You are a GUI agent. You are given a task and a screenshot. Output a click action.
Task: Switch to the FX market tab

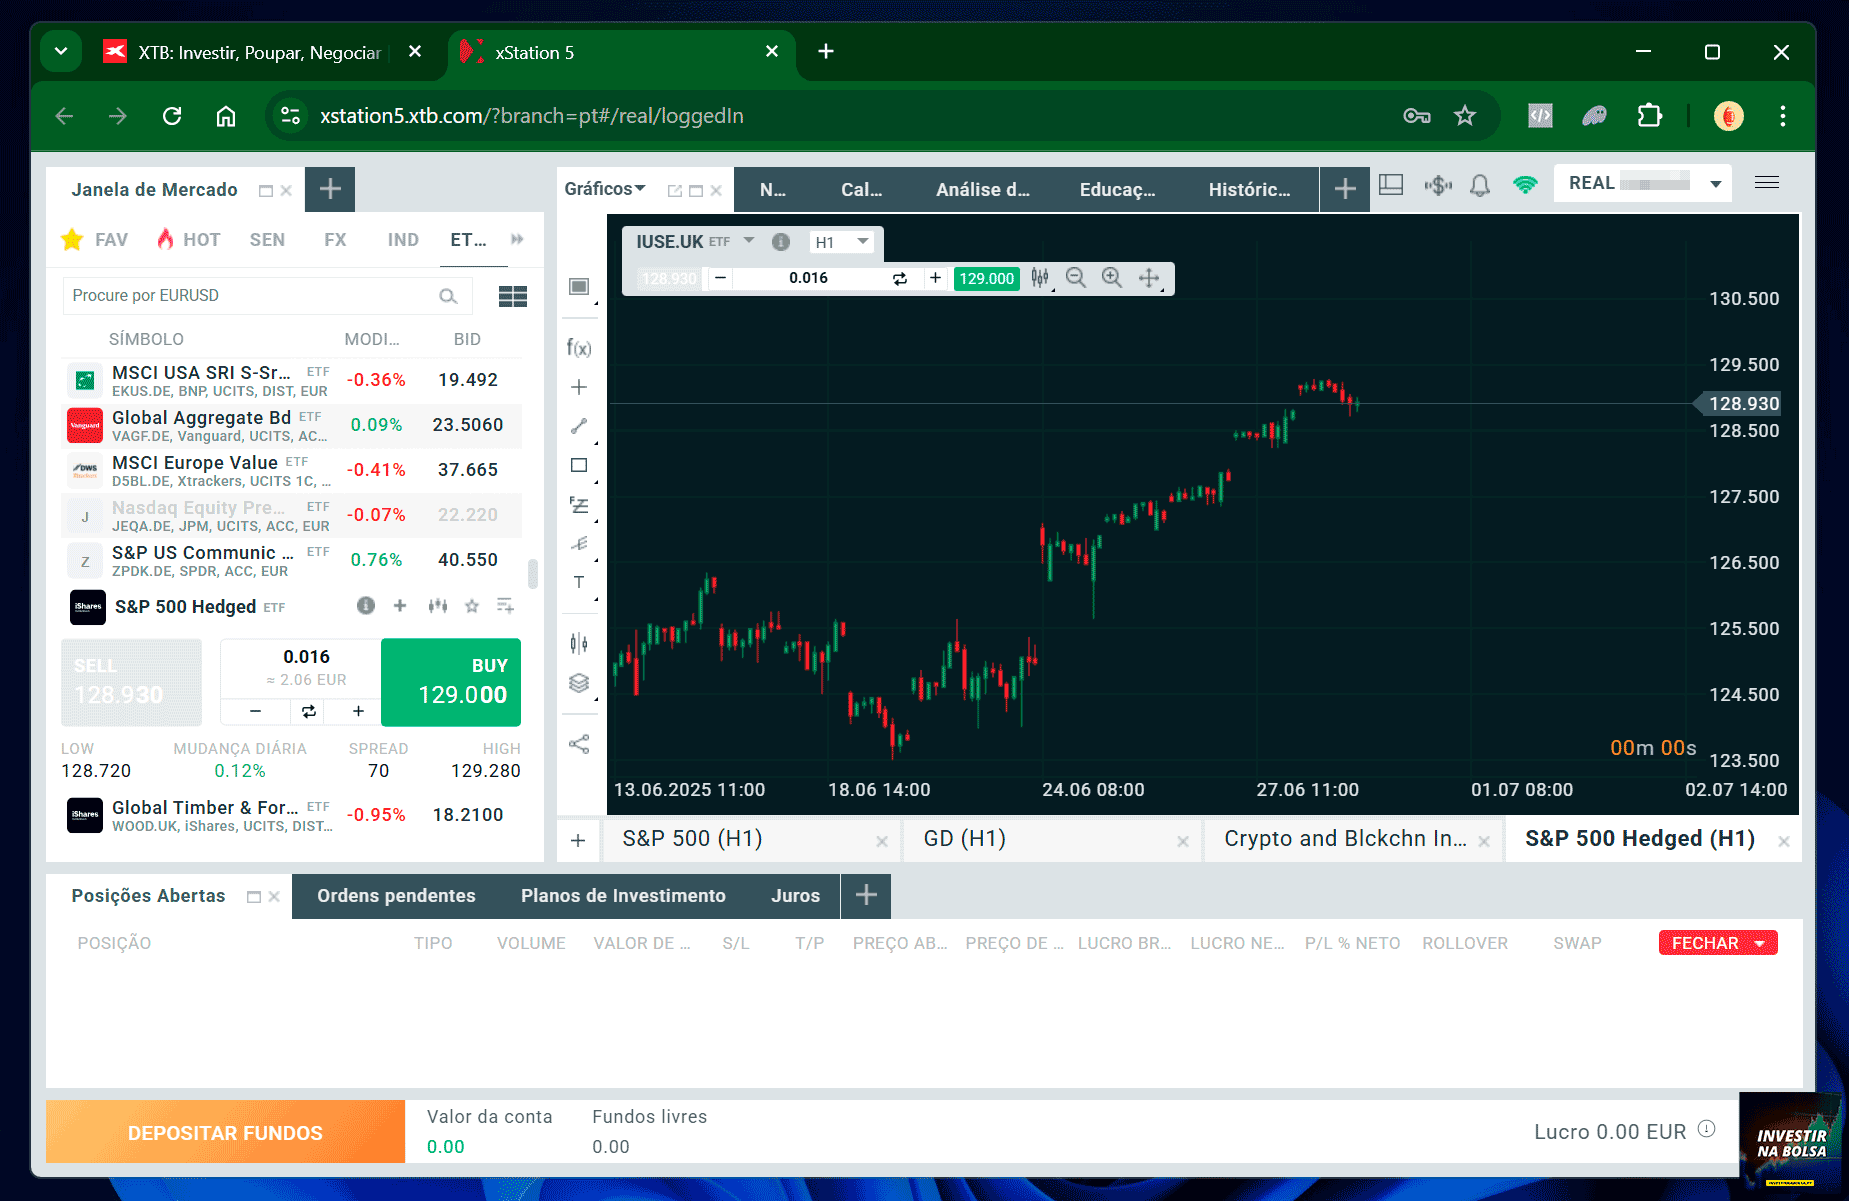(335, 240)
